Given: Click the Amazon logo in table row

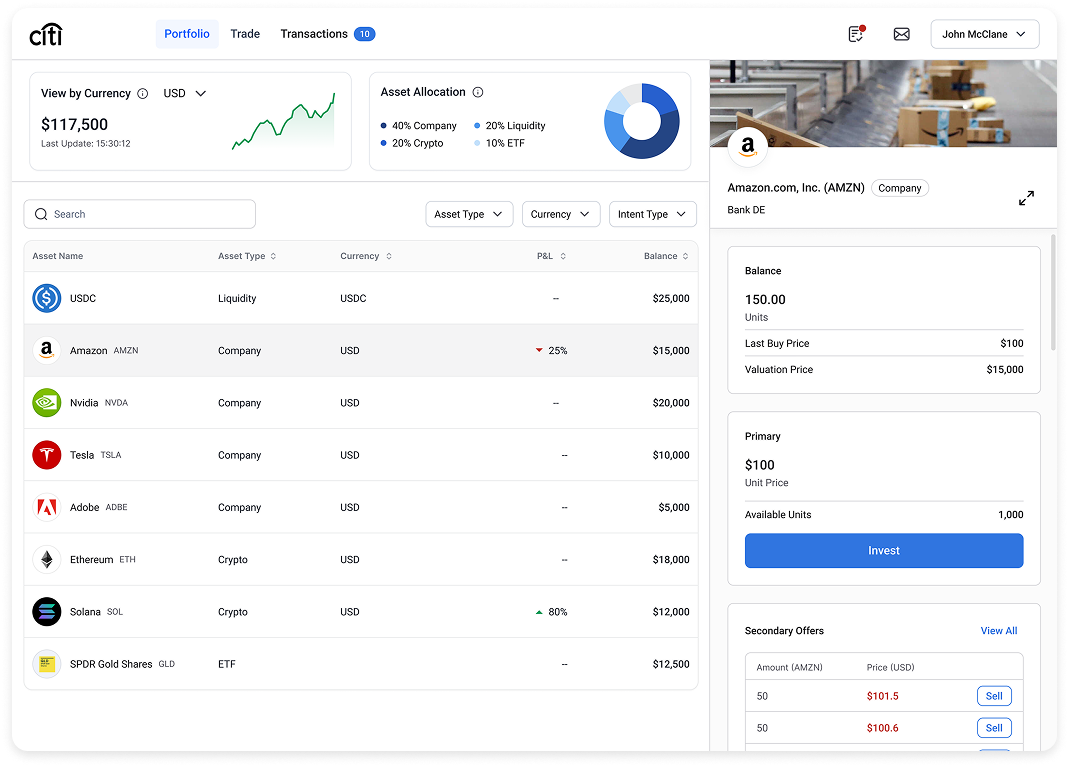Looking at the screenshot, I should tap(47, 350).
